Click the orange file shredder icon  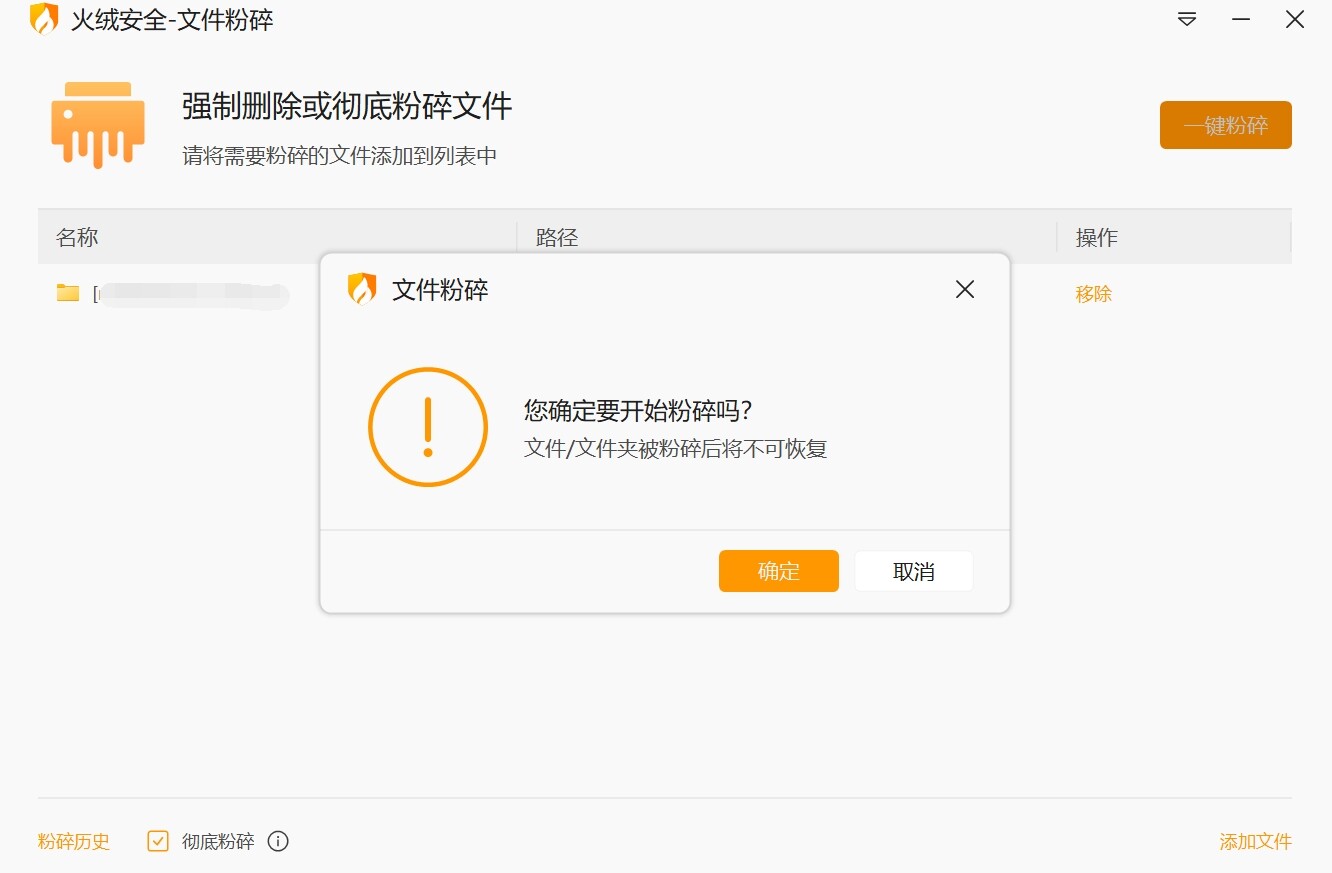click(x=98, y=124)
